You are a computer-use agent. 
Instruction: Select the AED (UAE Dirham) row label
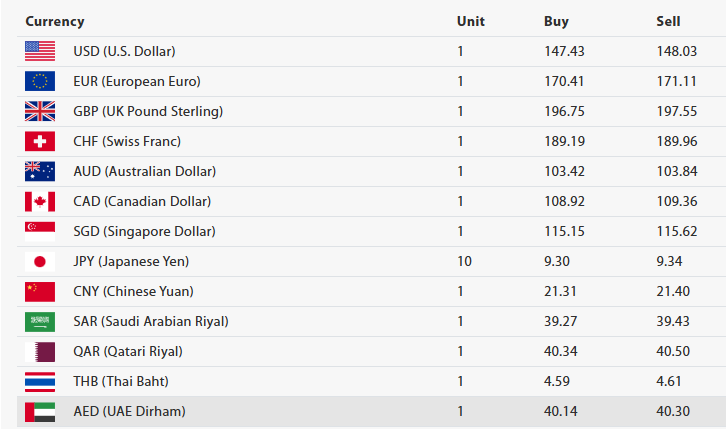click(x=129, y=411)
